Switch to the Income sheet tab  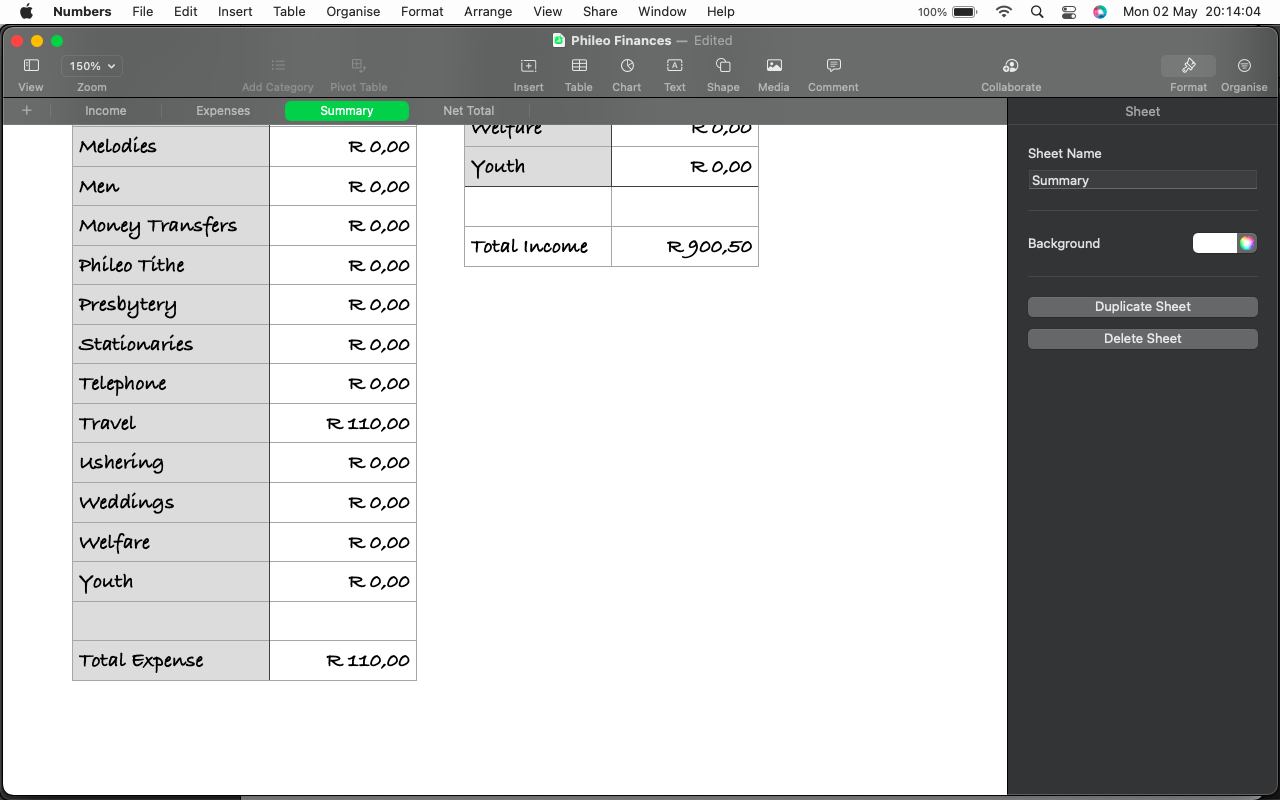(106, 111)
